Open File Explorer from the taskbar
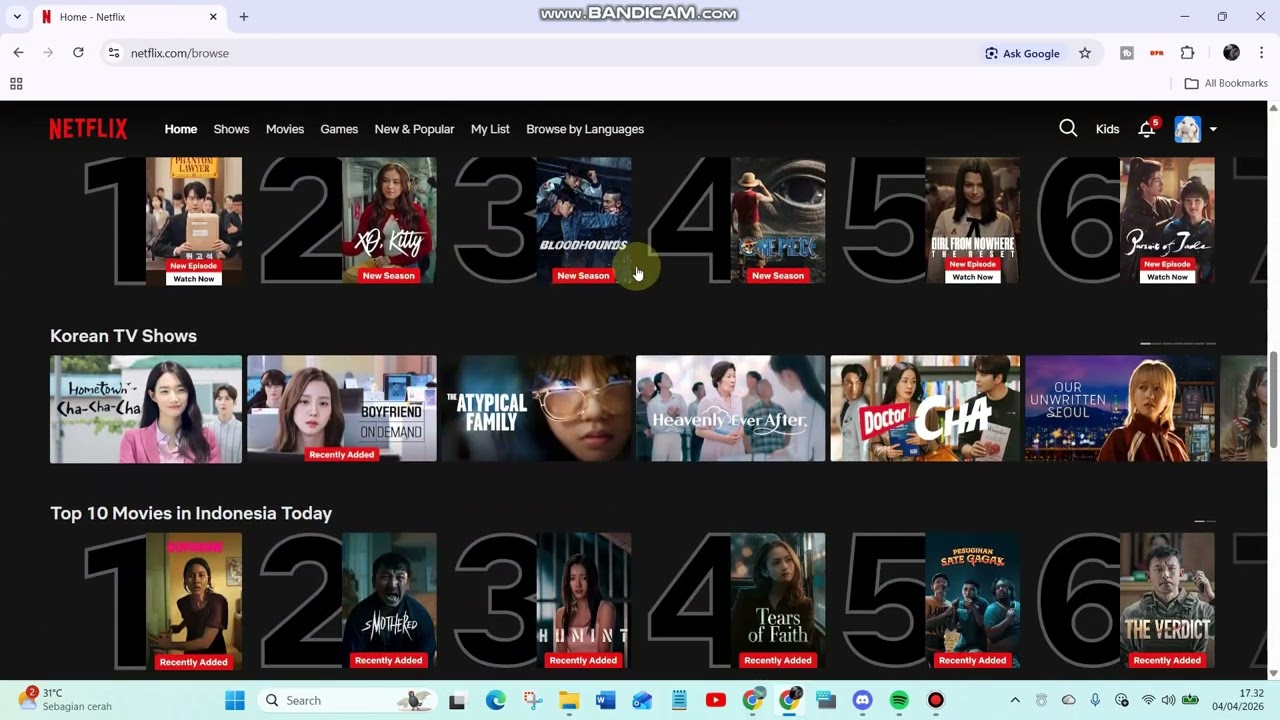Screen dimensions: 1280x720 click(x=569, y=700)
